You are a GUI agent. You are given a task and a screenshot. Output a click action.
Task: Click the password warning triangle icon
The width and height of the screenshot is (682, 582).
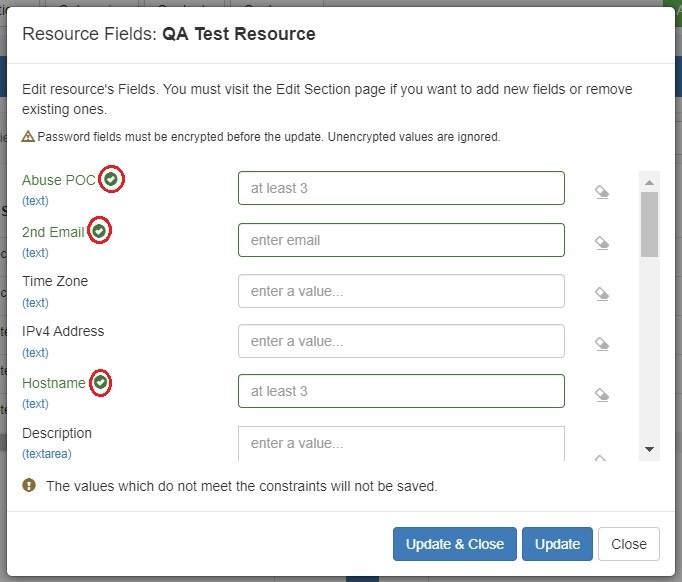coord(28,136)
